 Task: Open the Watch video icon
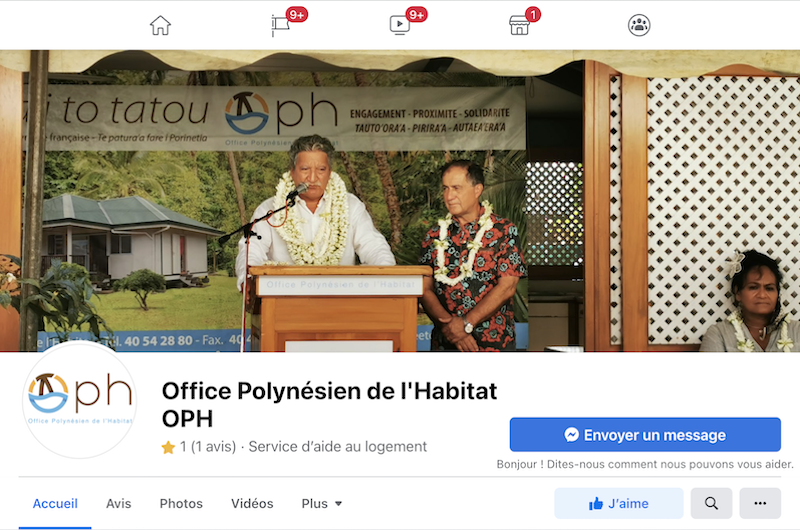(x=399, y=25)
